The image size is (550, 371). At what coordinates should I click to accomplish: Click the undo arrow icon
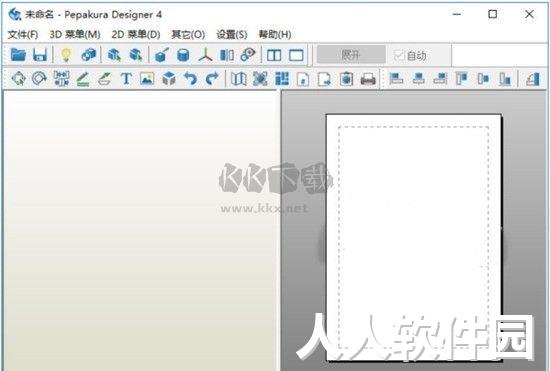coord(190,79)
